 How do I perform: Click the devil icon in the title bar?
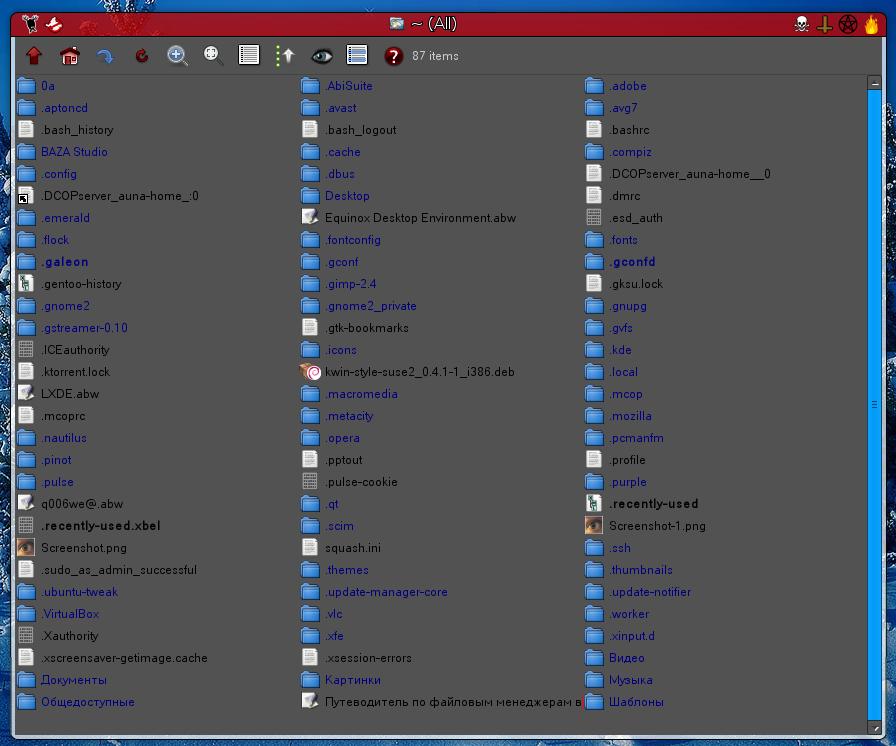tap(30, 24)
